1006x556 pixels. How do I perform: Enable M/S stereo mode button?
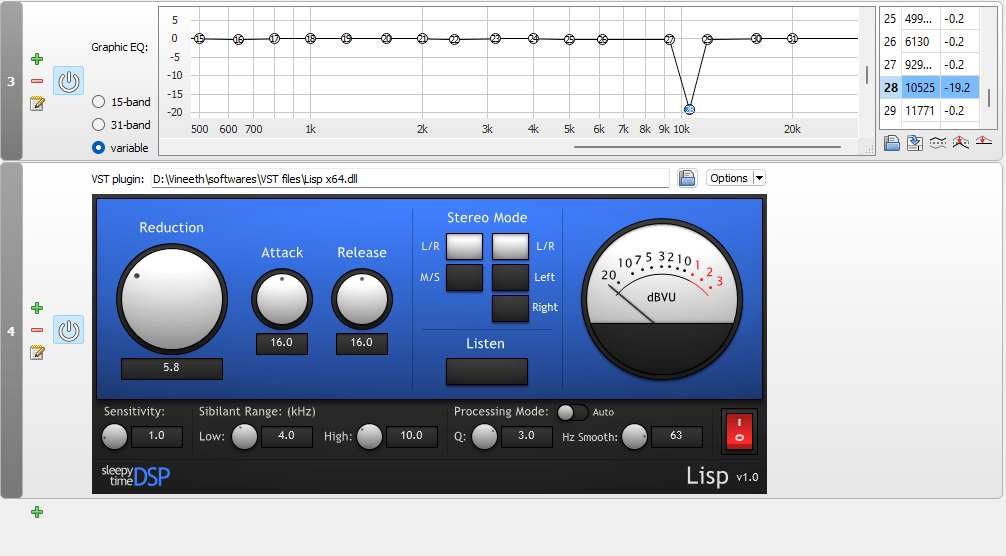pos(465,277)
